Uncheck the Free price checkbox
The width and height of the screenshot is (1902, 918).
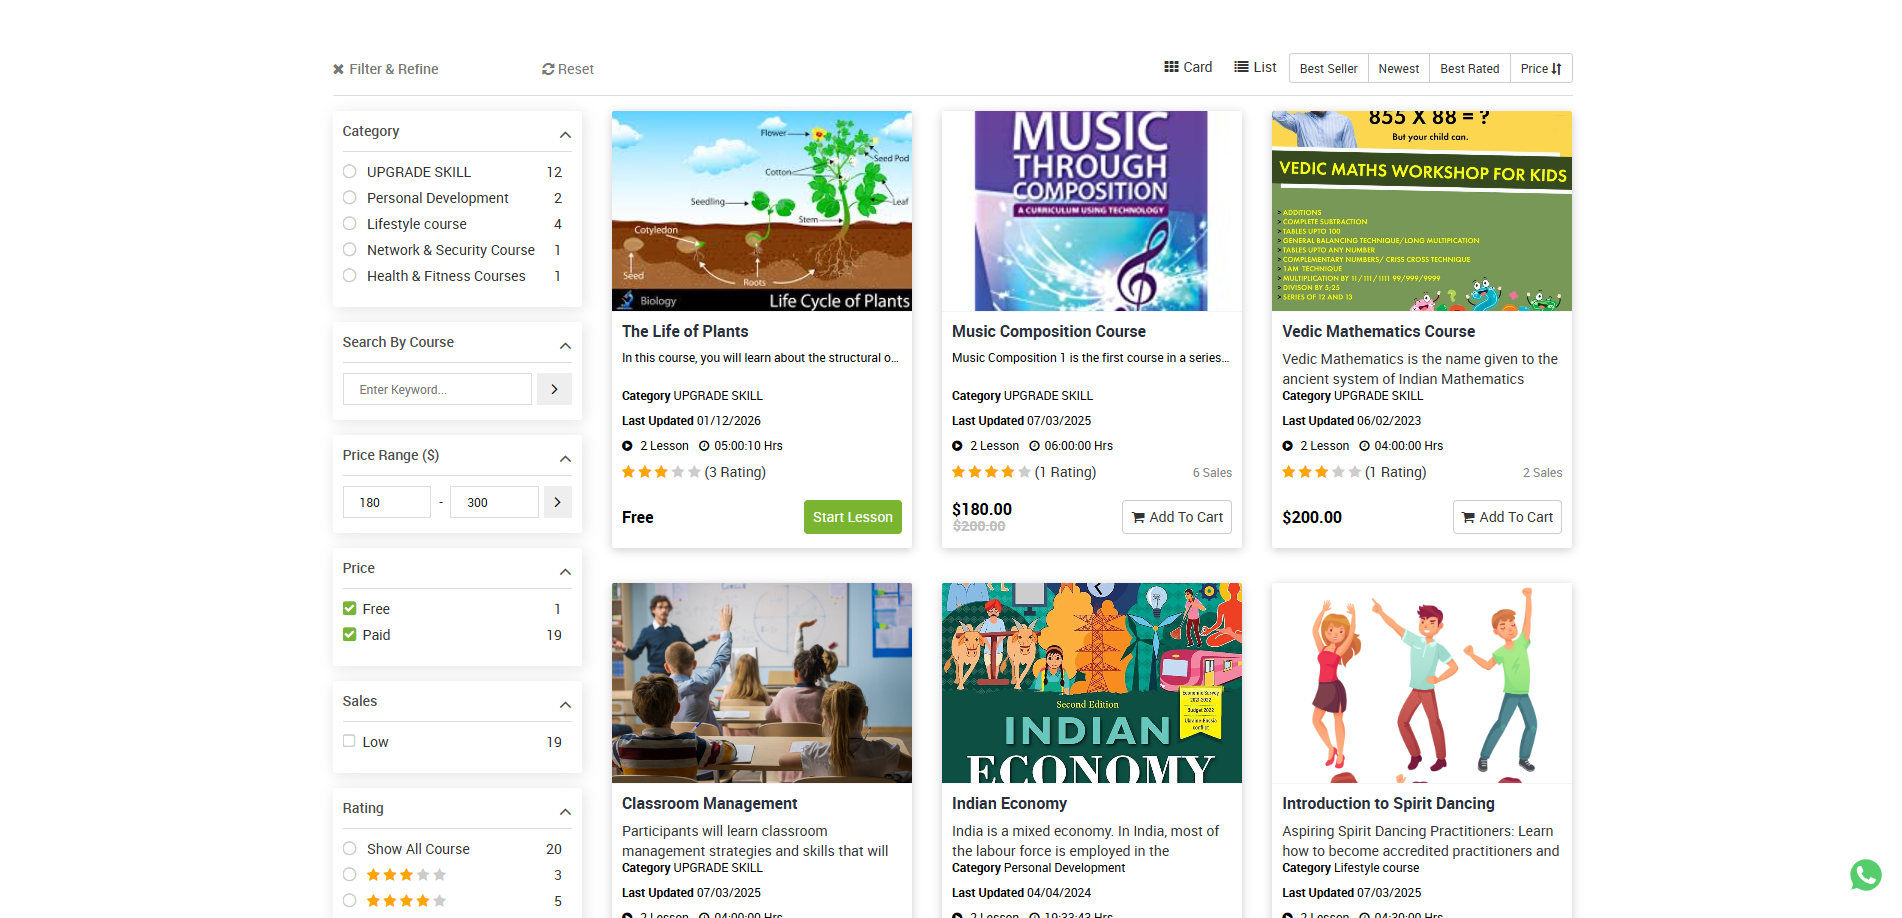(x=350, y=608)
